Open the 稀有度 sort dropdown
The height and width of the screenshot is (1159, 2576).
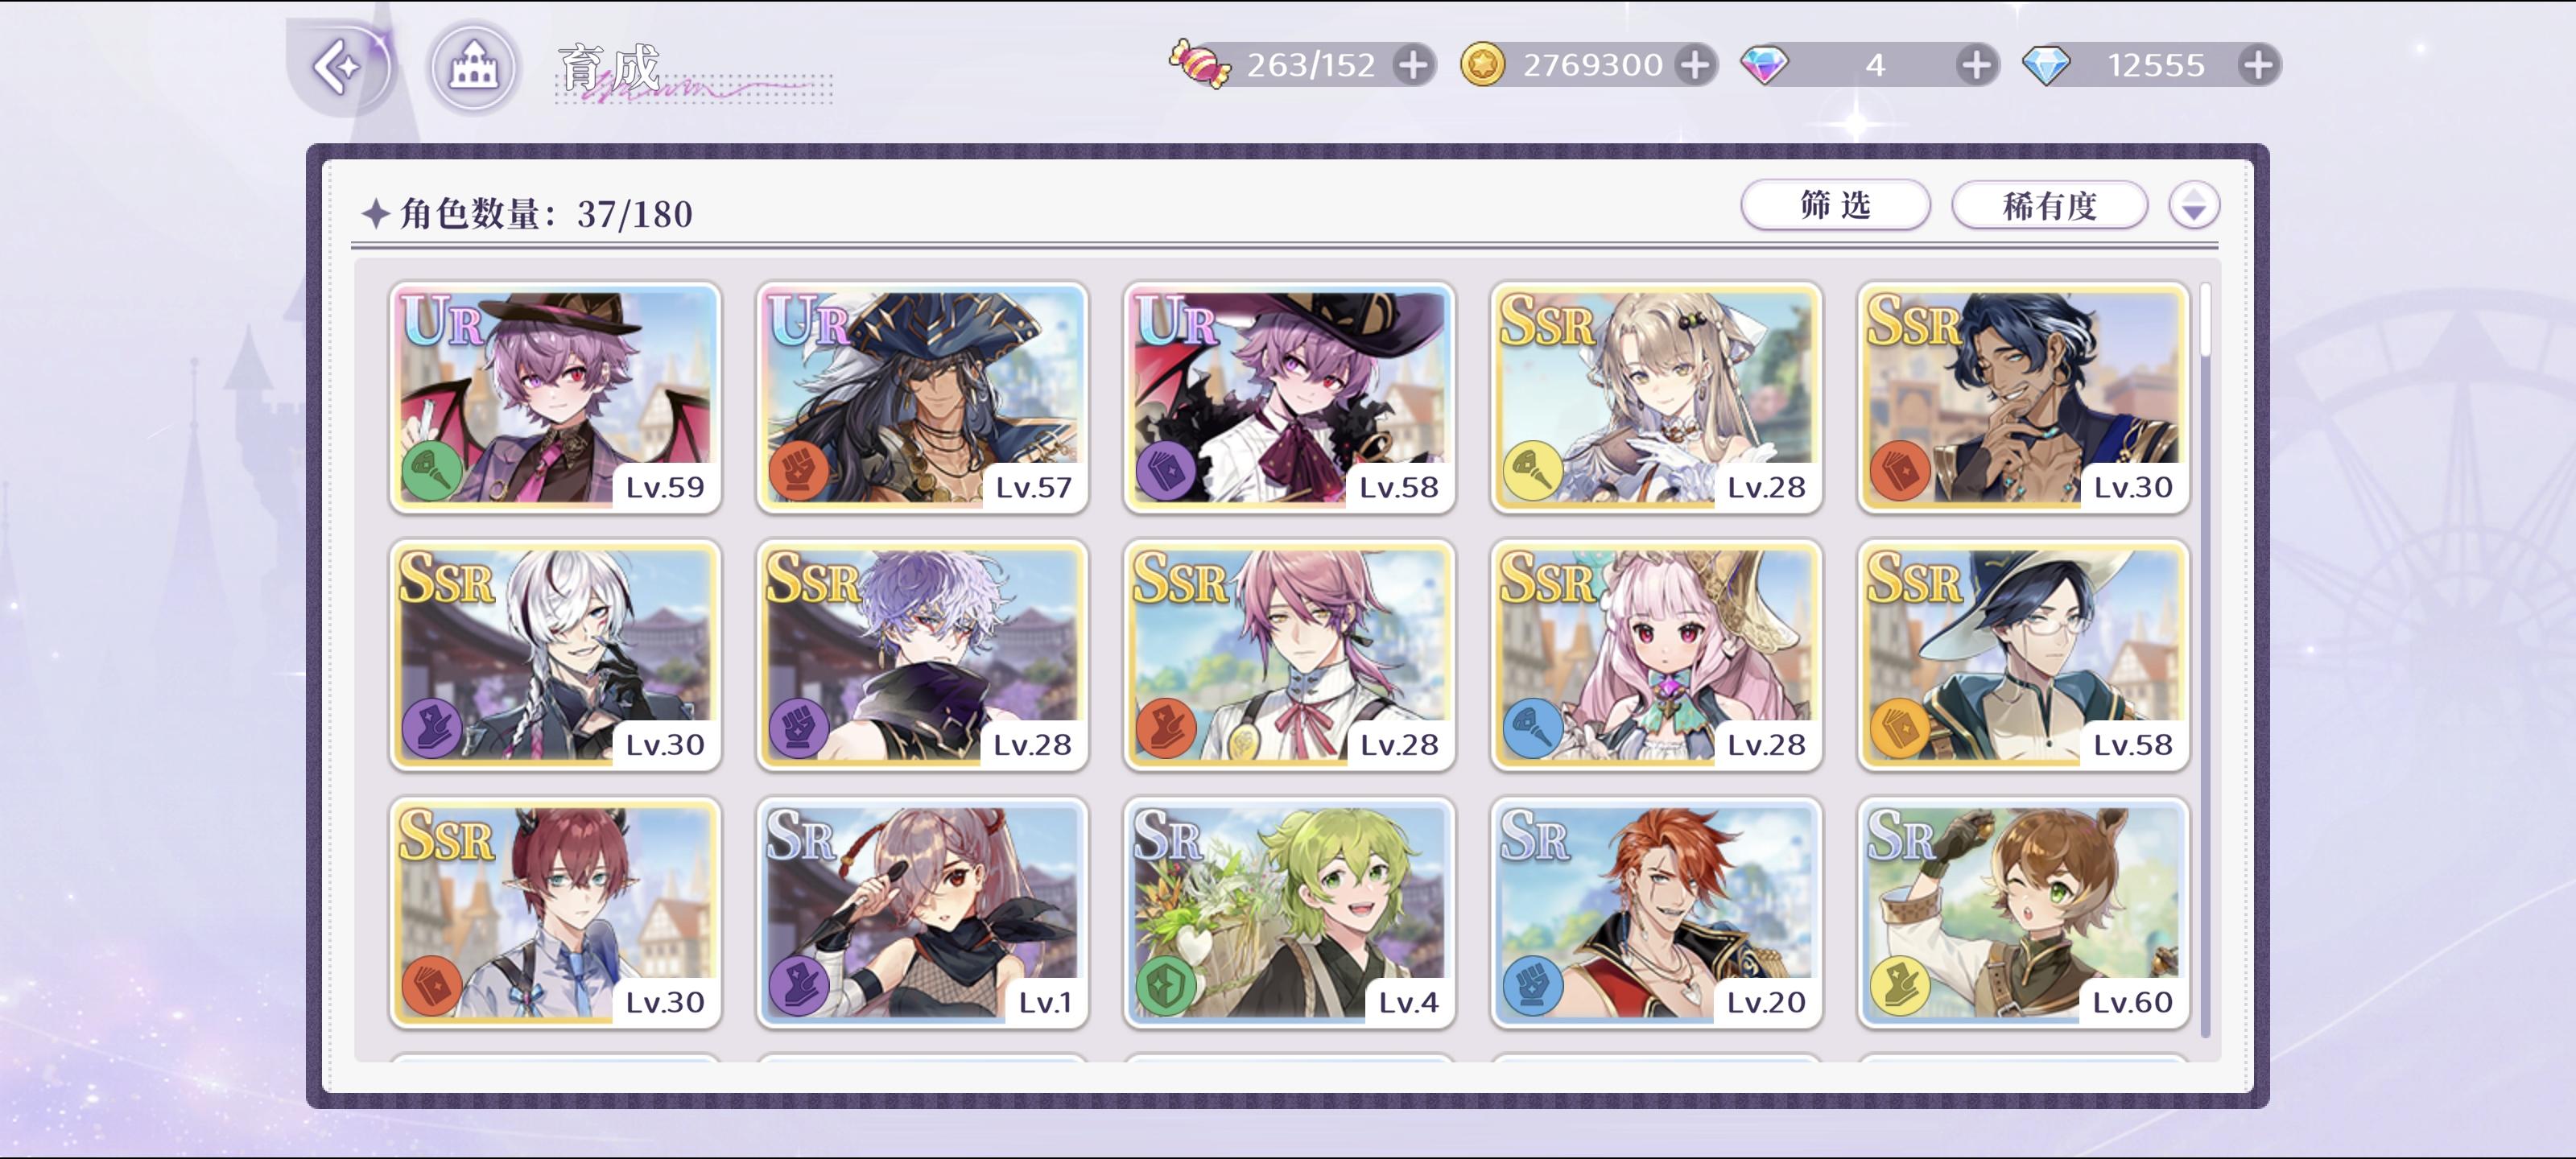tap(2049, 206)
